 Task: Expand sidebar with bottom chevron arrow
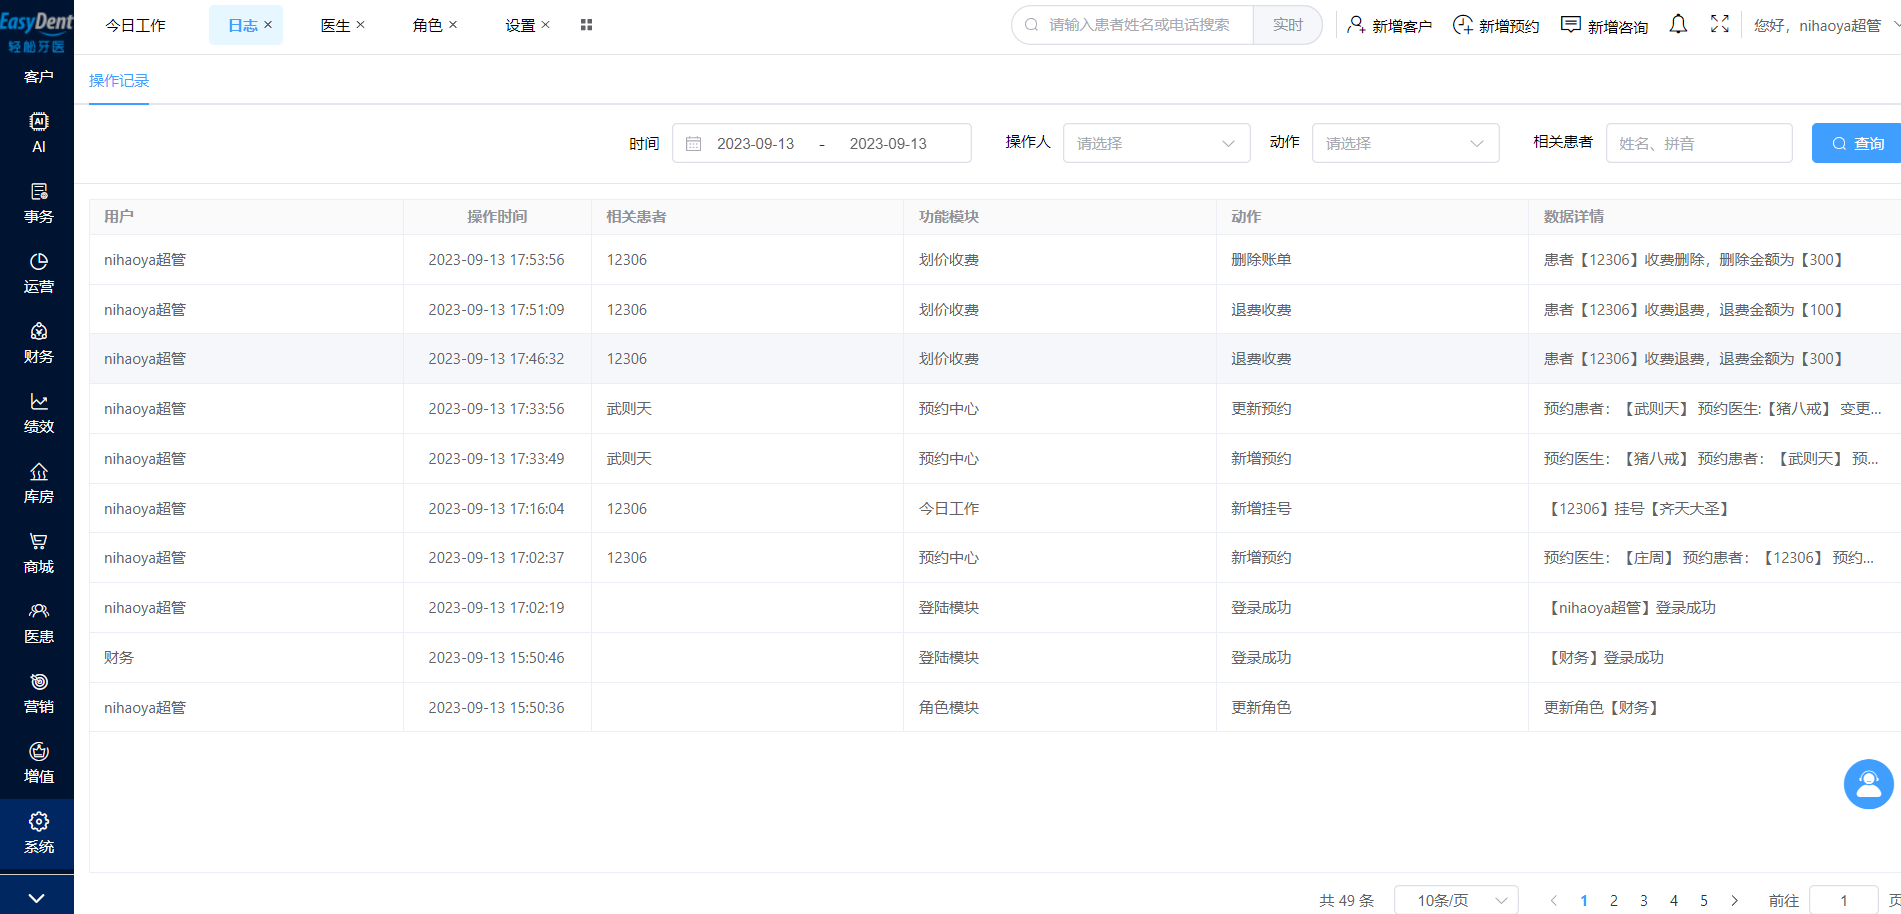37,897
